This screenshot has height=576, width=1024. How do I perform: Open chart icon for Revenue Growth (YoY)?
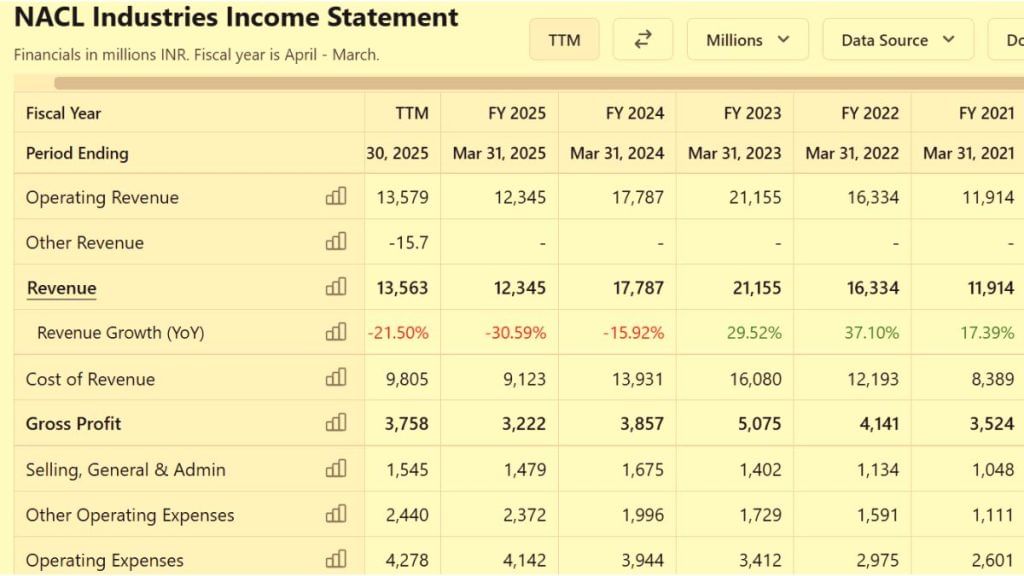(336, 332)
